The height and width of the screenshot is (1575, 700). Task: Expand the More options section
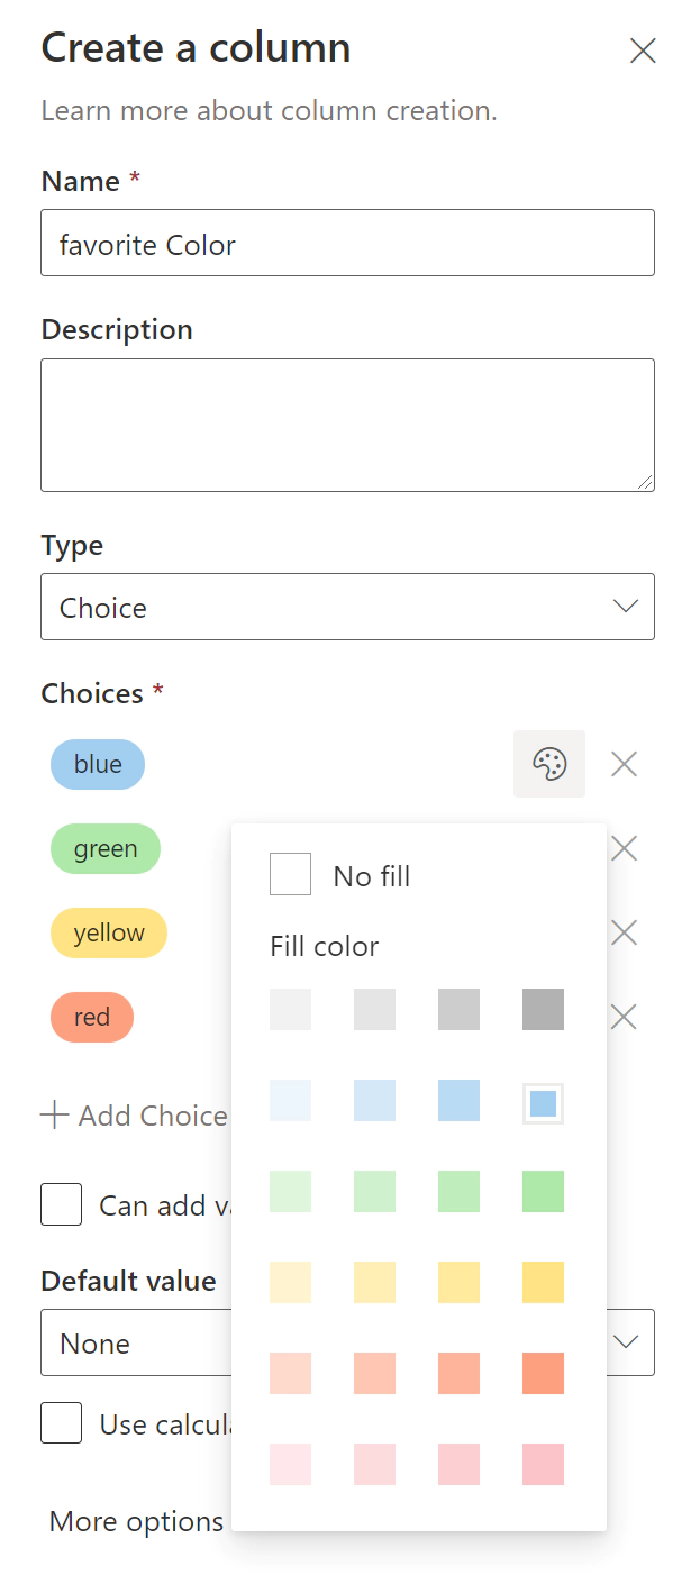[x=135, y=1521]
